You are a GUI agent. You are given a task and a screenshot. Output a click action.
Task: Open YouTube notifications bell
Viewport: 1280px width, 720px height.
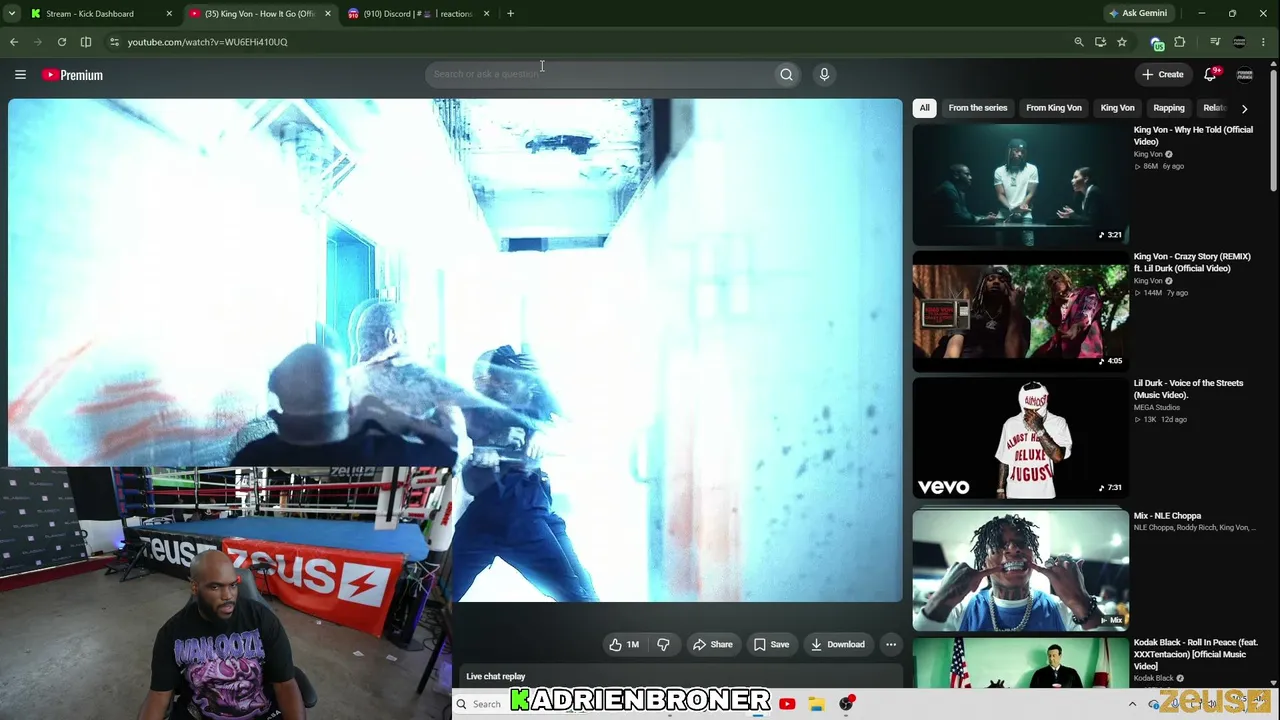point(1210,74)
